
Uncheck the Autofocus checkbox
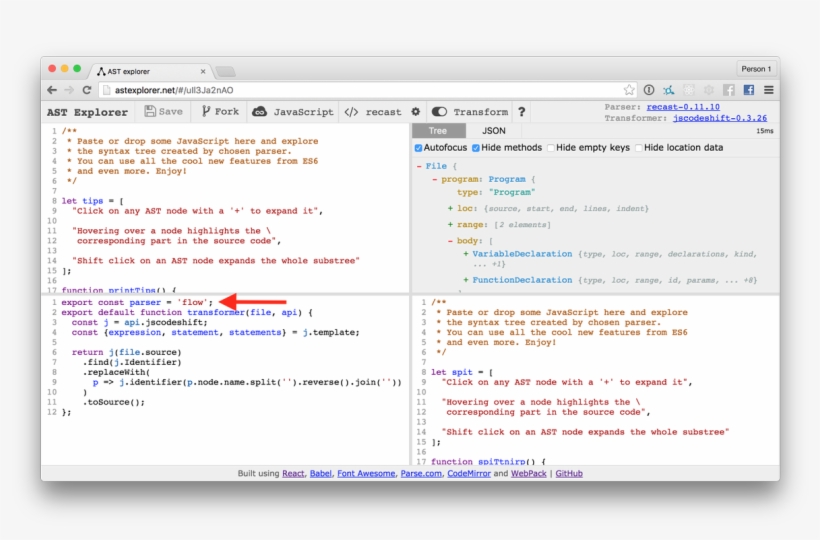418,148
